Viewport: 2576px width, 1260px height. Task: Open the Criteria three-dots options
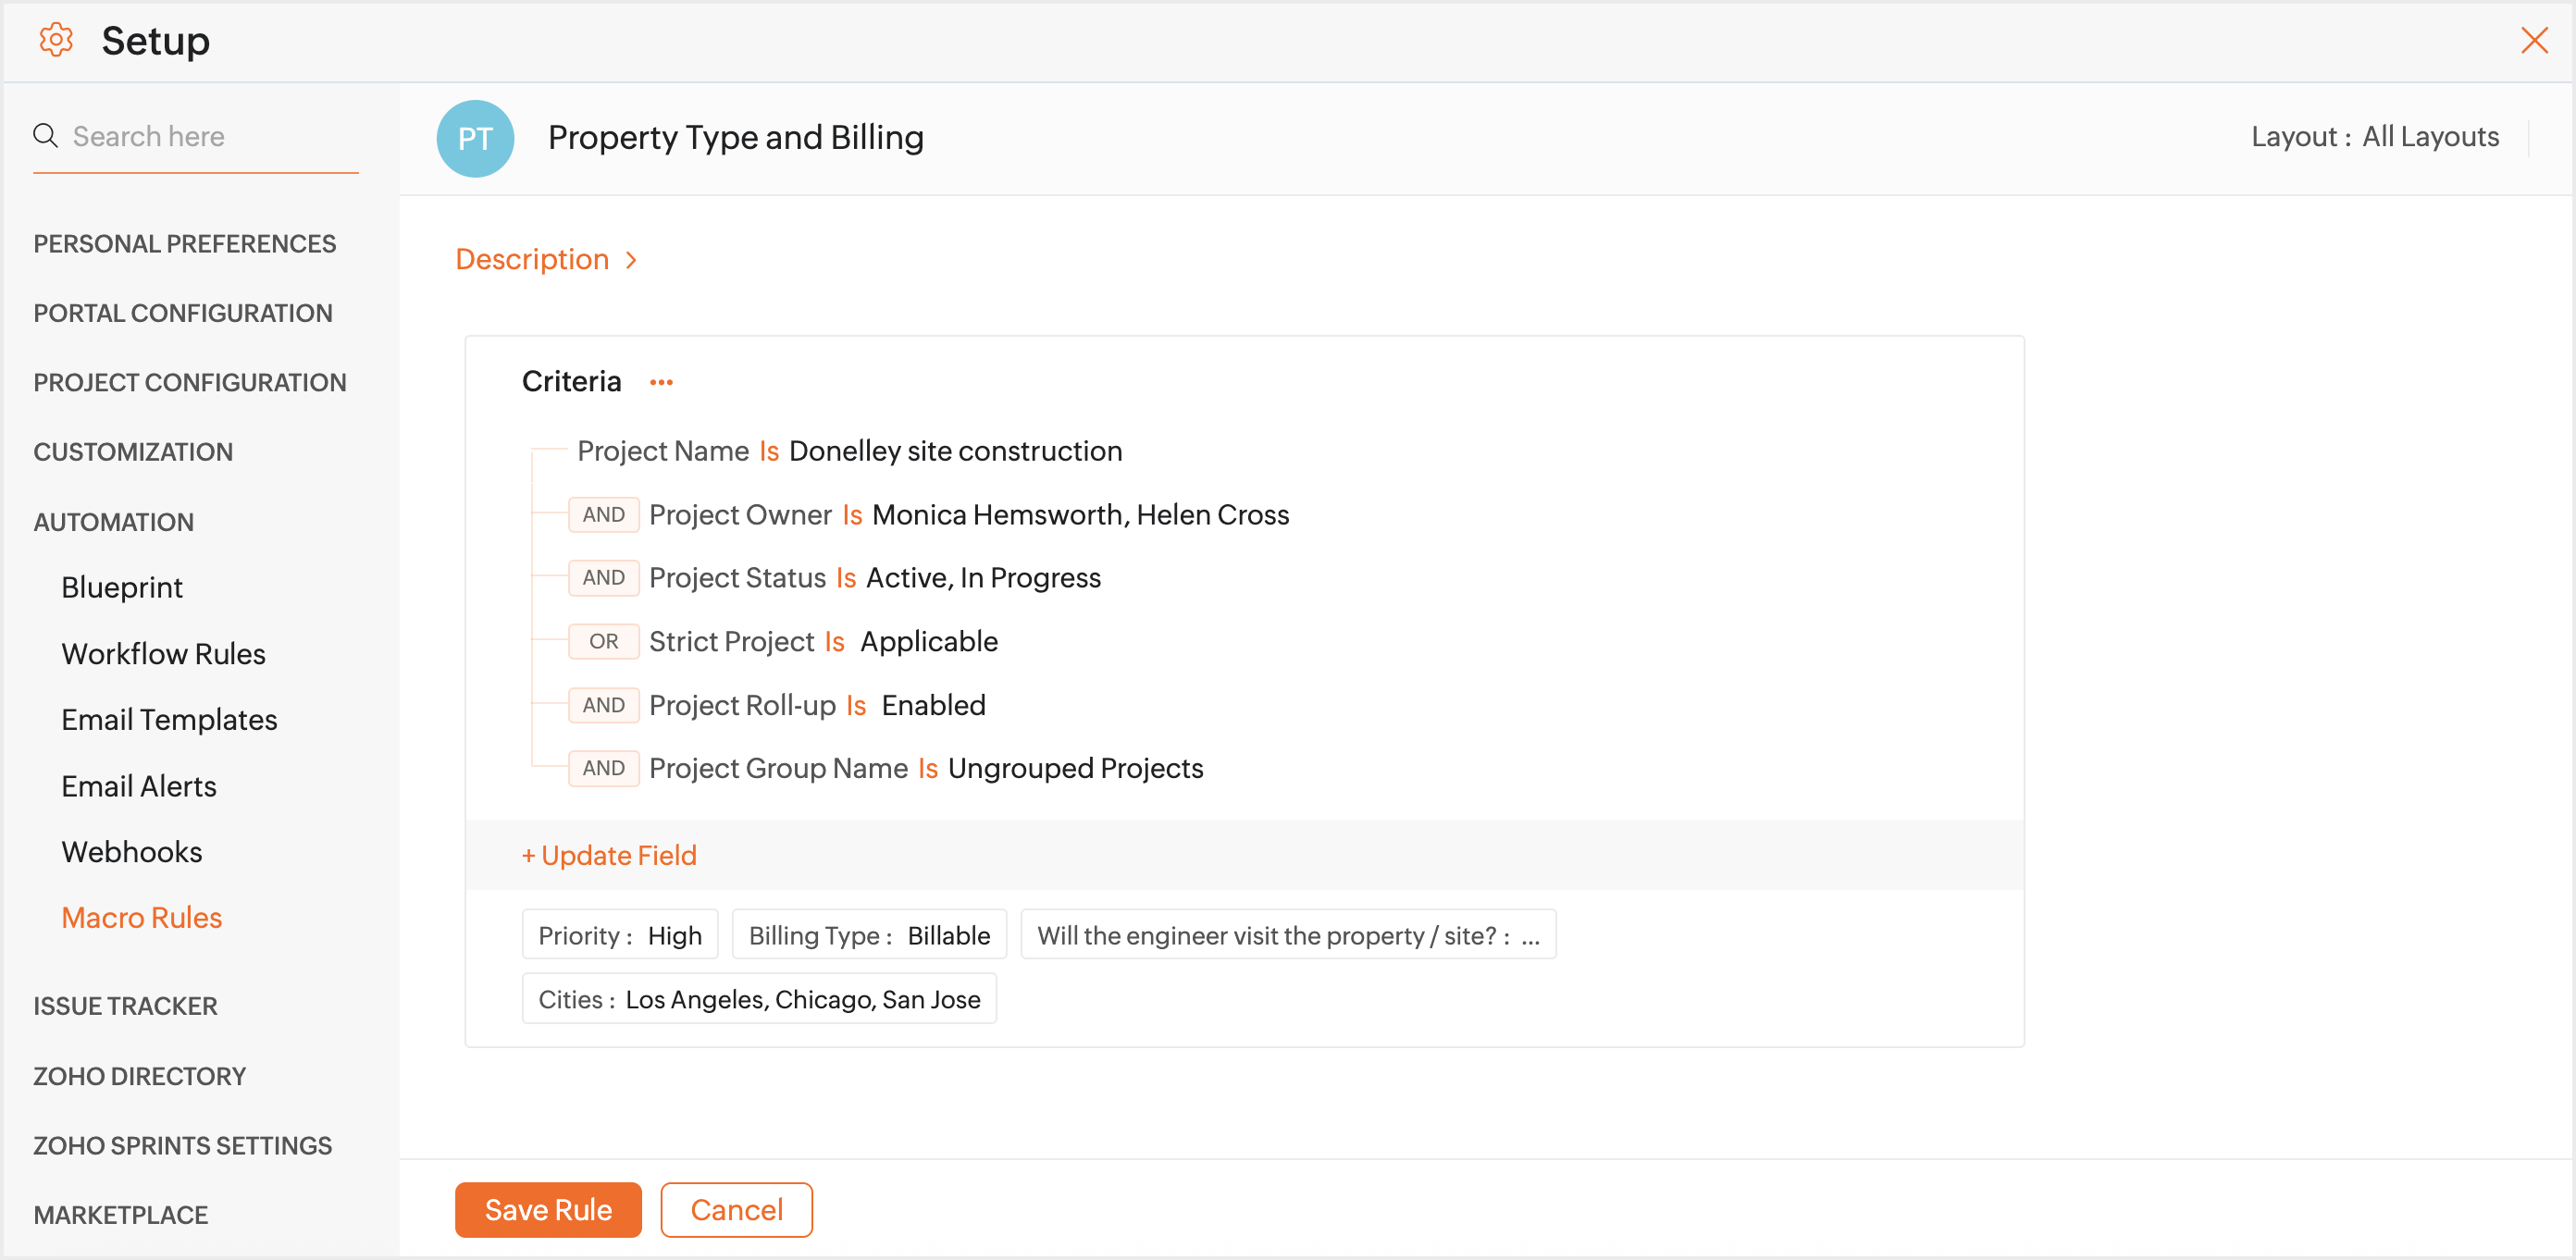click(661, 382)
